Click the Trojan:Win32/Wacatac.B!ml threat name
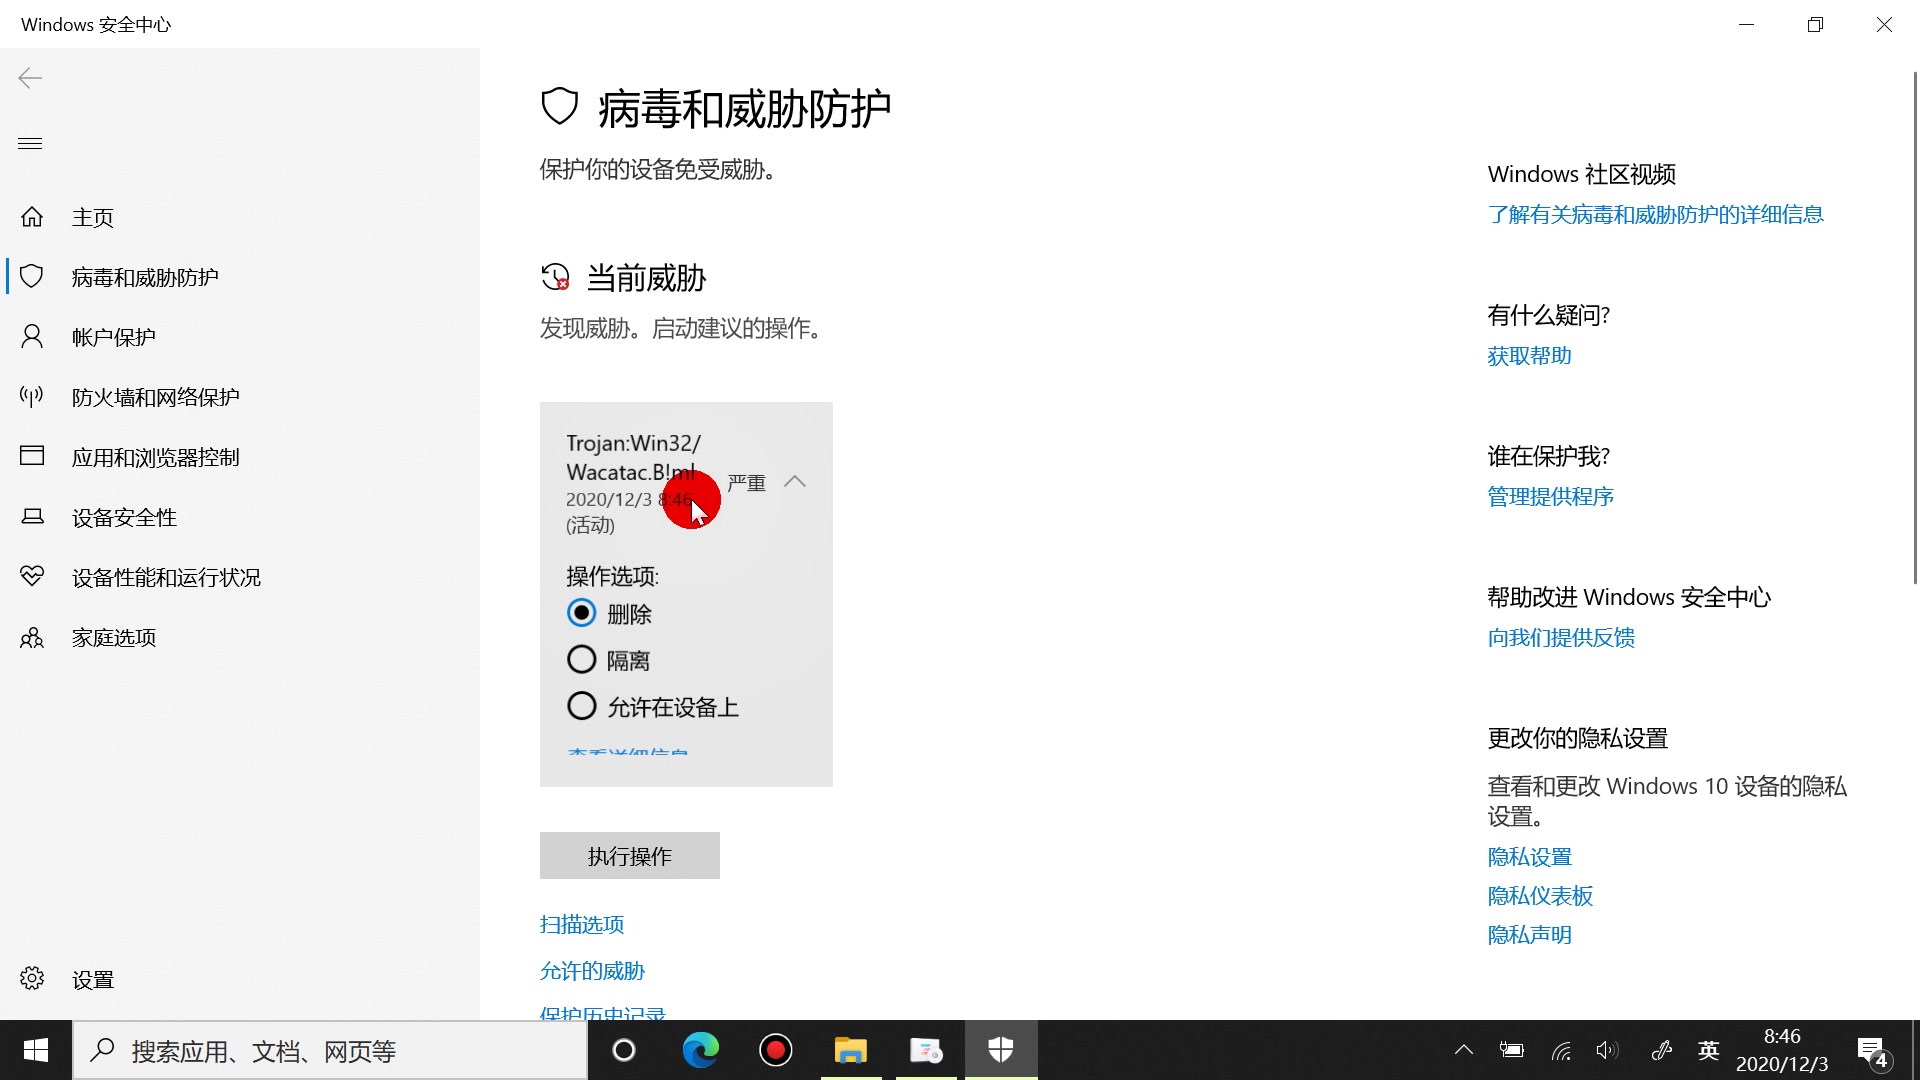1920x1080 pixels. 634,457
